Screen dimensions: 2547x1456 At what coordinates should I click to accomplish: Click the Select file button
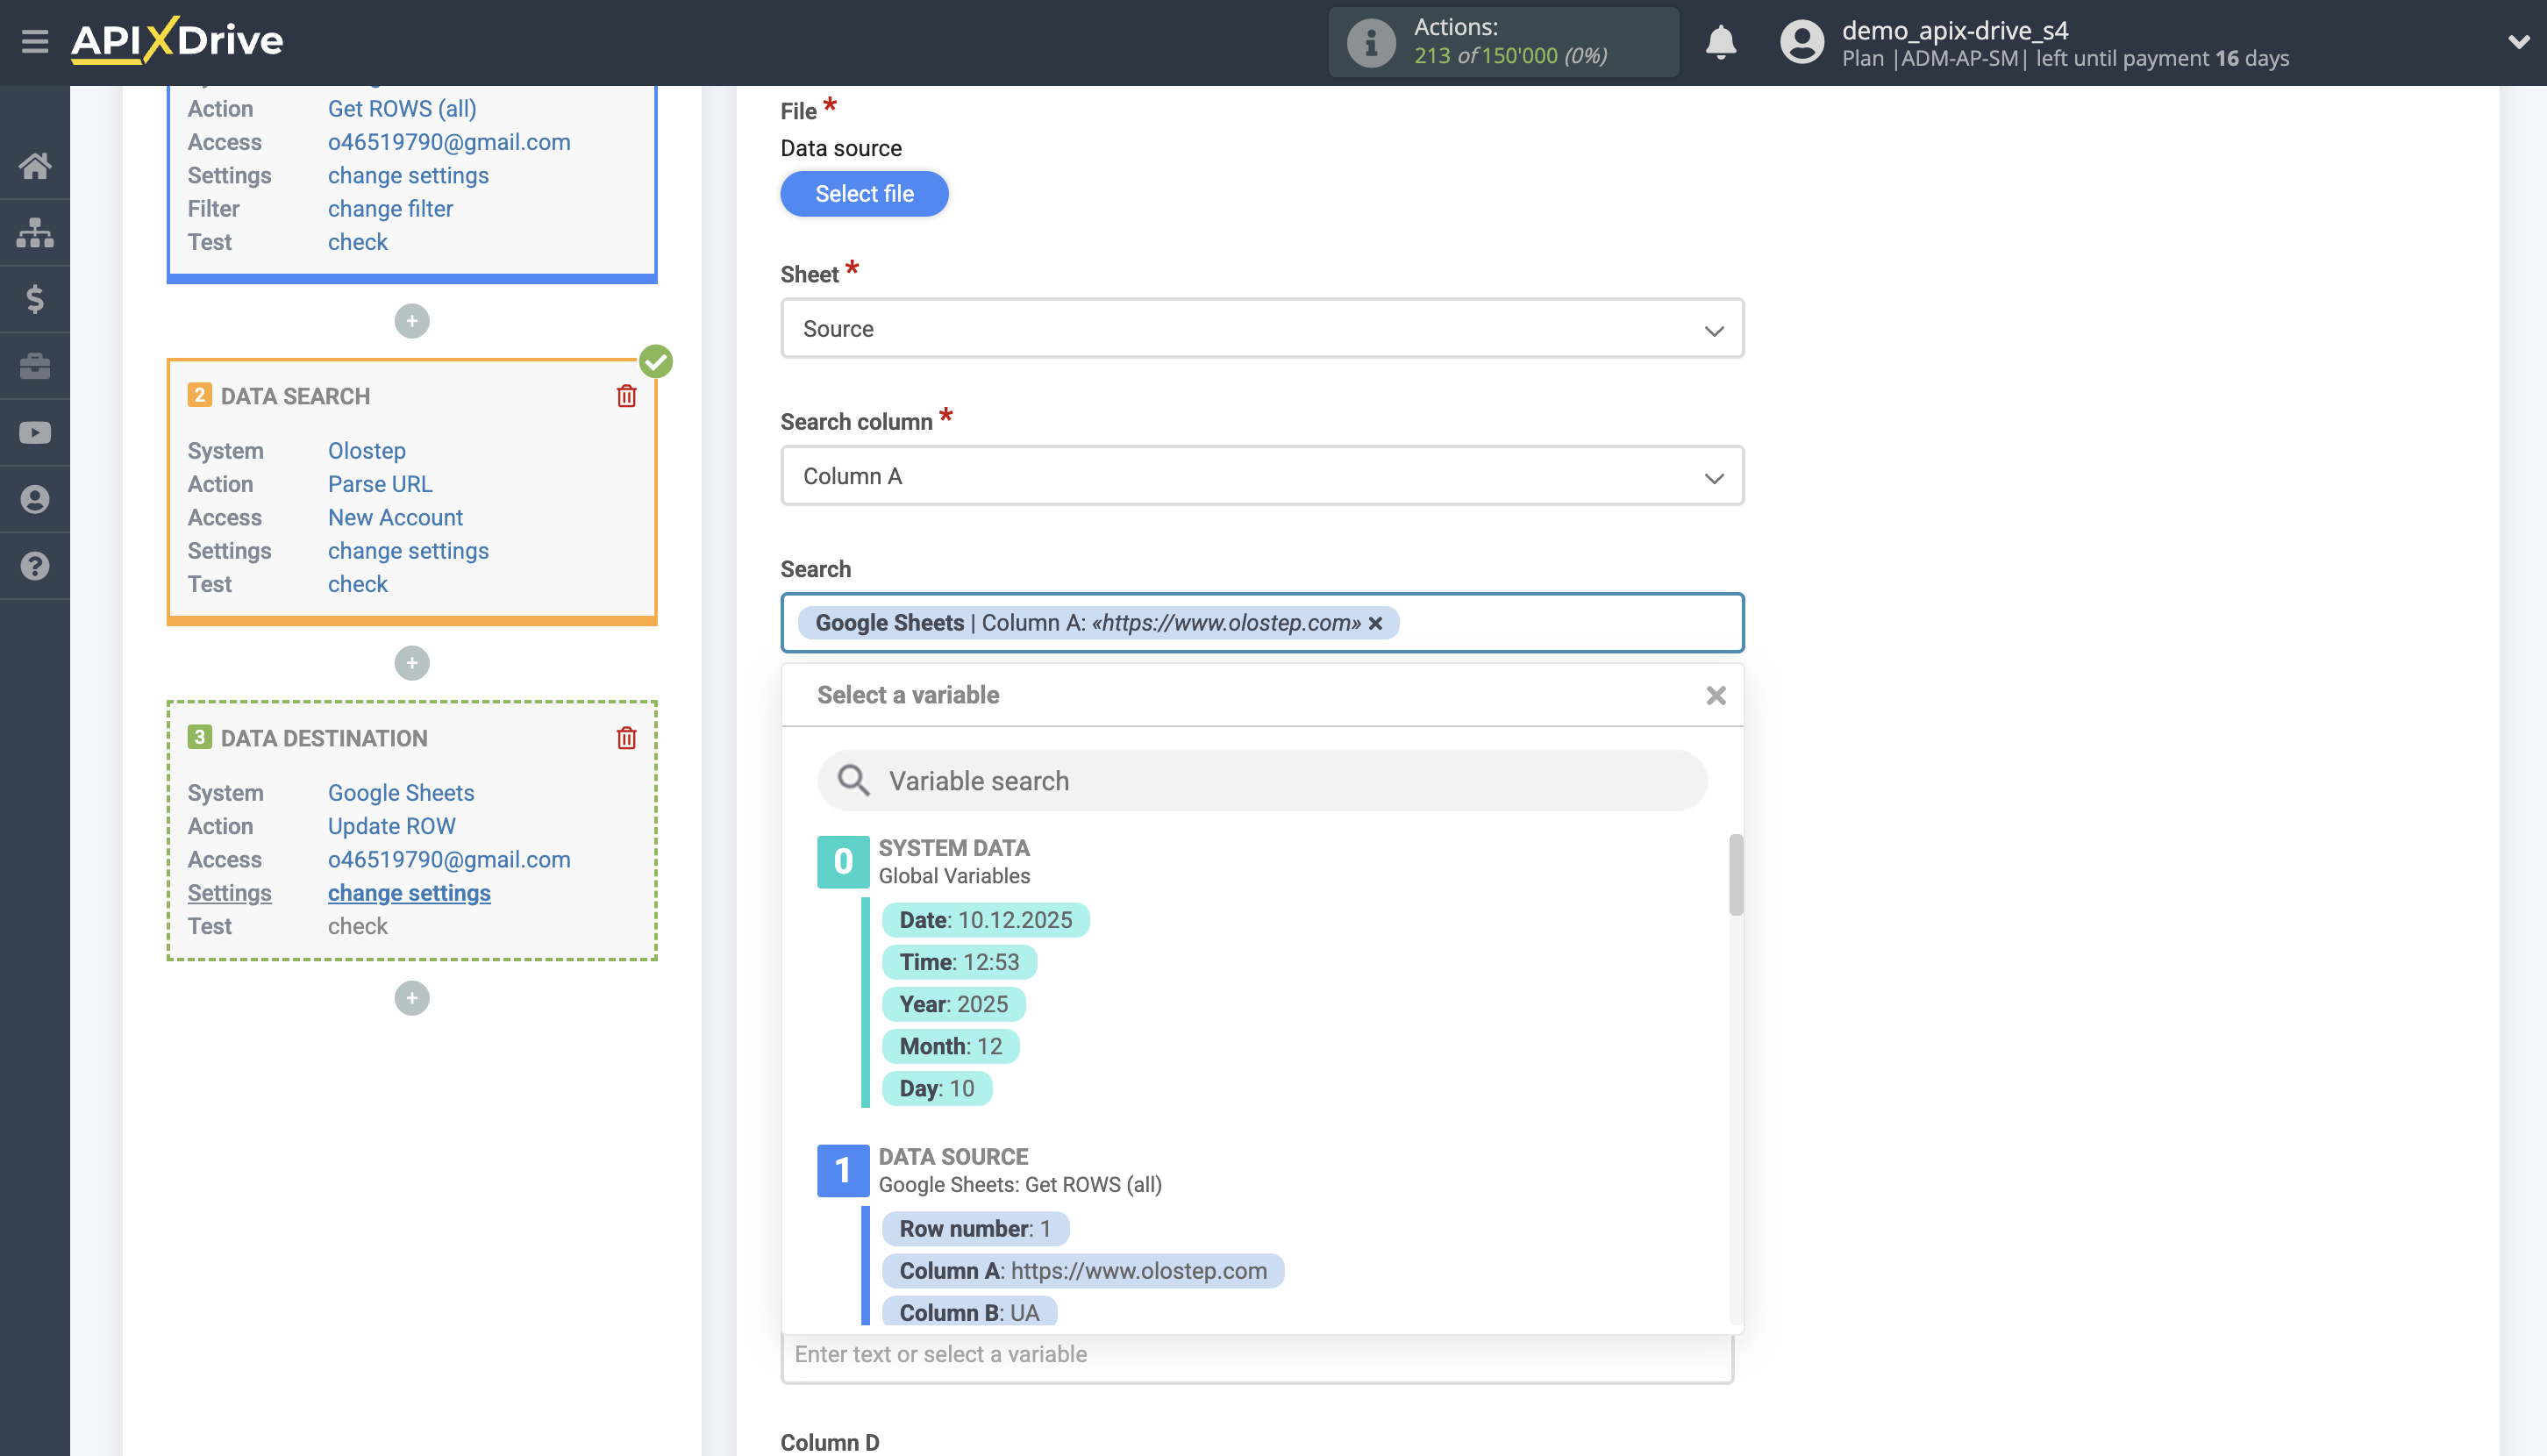[863, 193]
